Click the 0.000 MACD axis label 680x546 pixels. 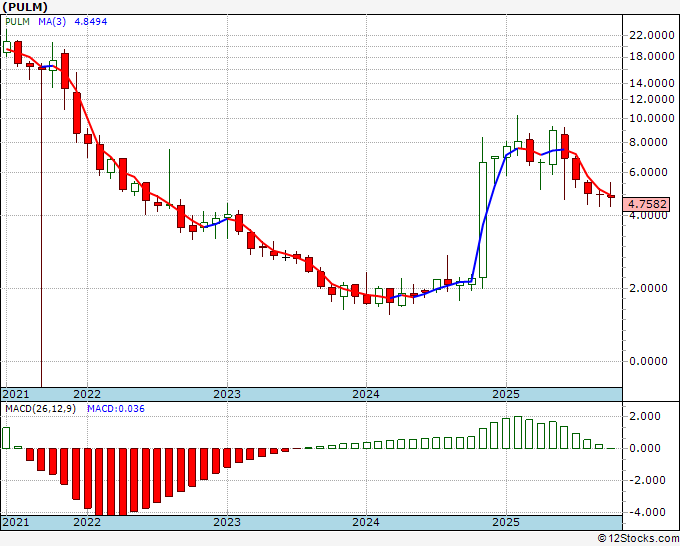646,448
